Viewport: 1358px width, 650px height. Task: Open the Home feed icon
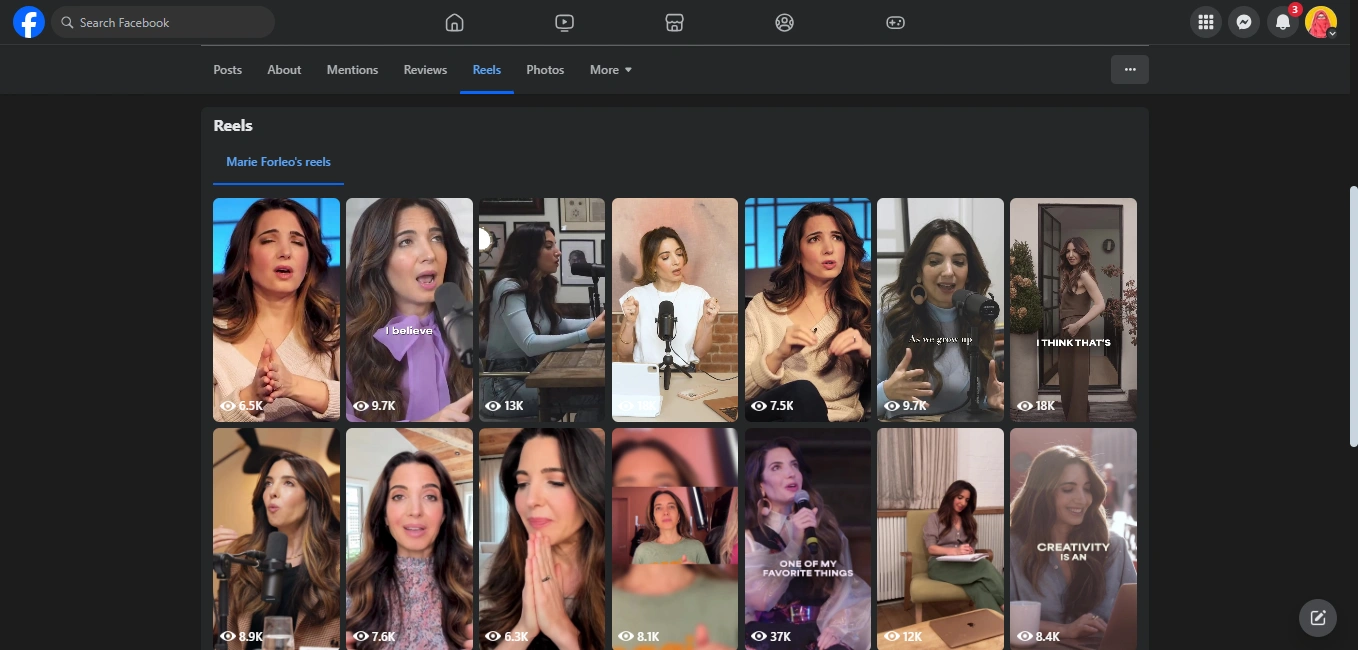454,22
